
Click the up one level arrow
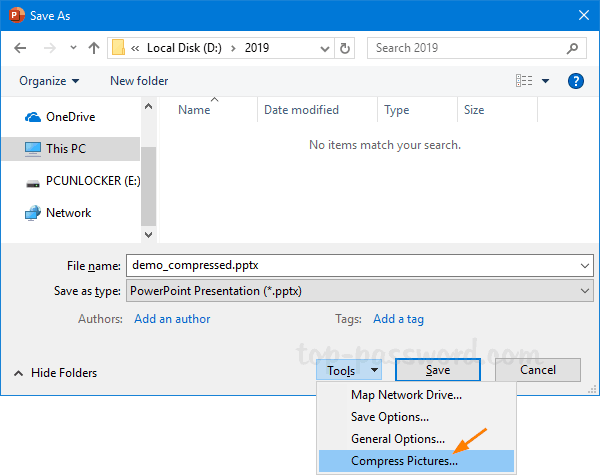click(x=93, y=48)
